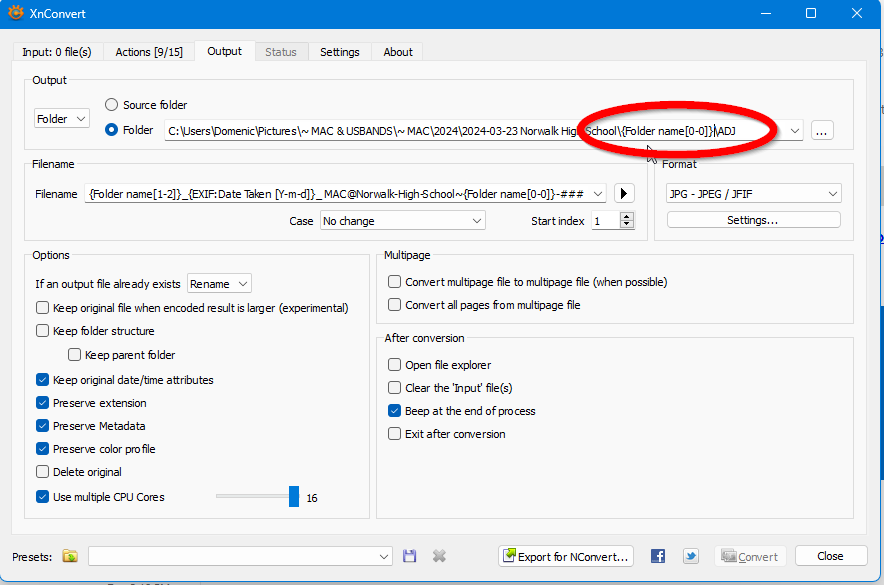This screenshot has height=585, width=884.
Task: Expand the existing file Rename dropdown
Action: click(219, 284)
